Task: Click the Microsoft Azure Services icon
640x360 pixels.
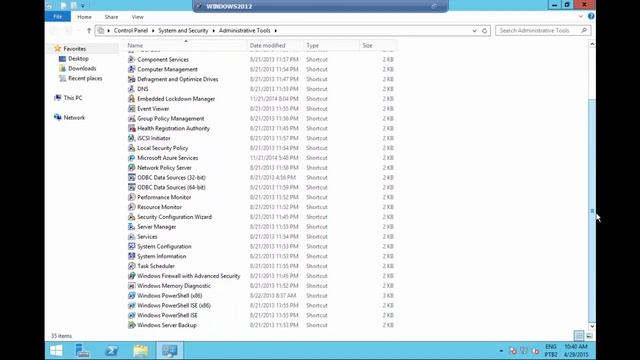Action: (x=131, y=158)
